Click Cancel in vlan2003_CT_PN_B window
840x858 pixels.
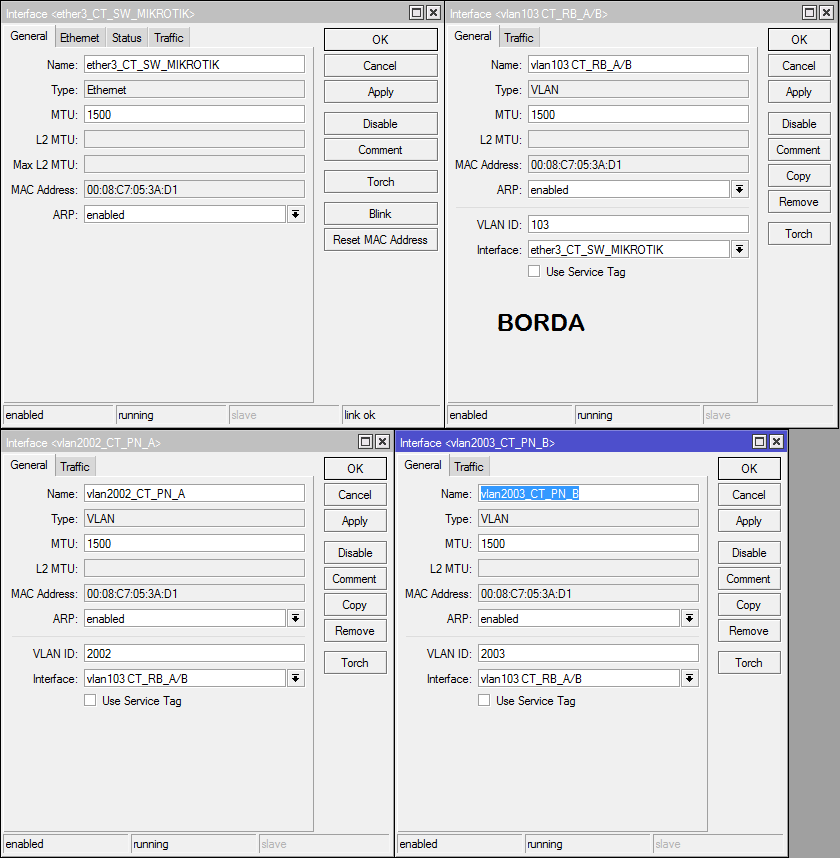[x=749, y=495]
